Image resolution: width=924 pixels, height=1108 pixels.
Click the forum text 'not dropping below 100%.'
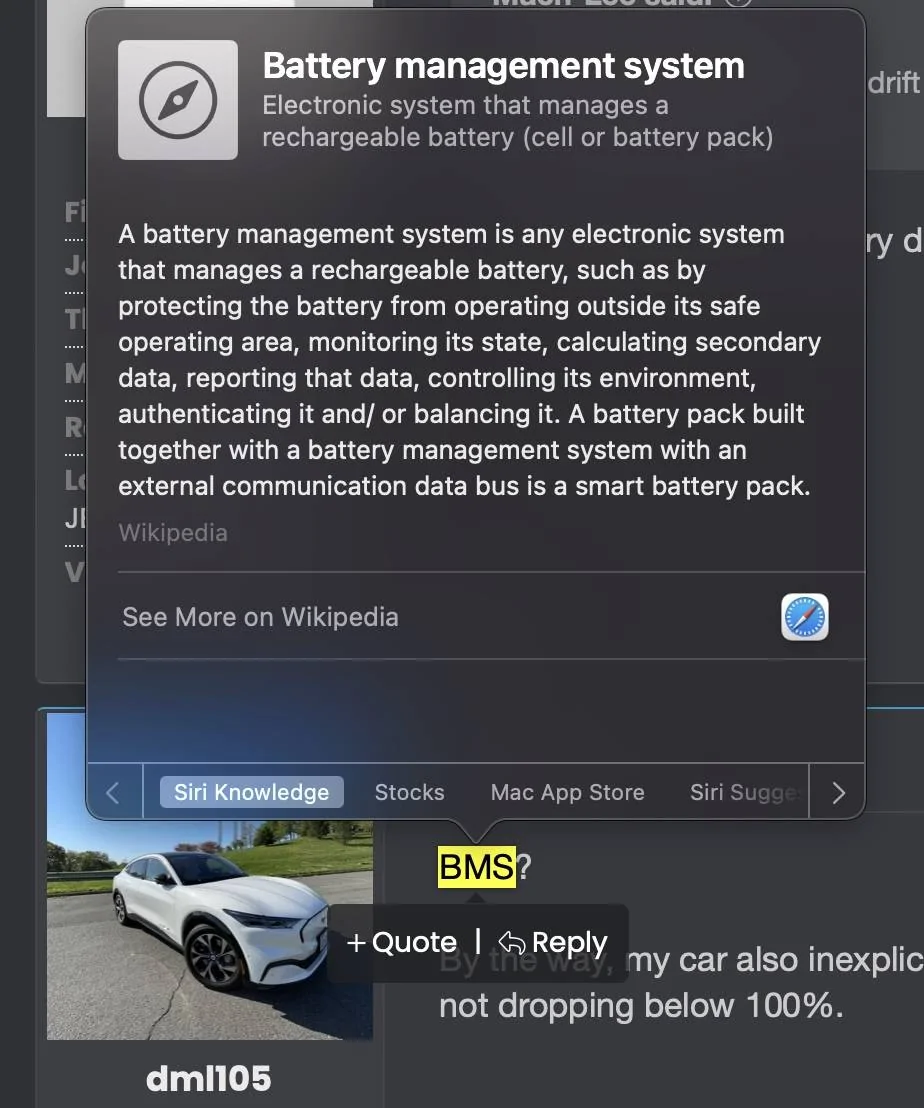click(641, 1006)
